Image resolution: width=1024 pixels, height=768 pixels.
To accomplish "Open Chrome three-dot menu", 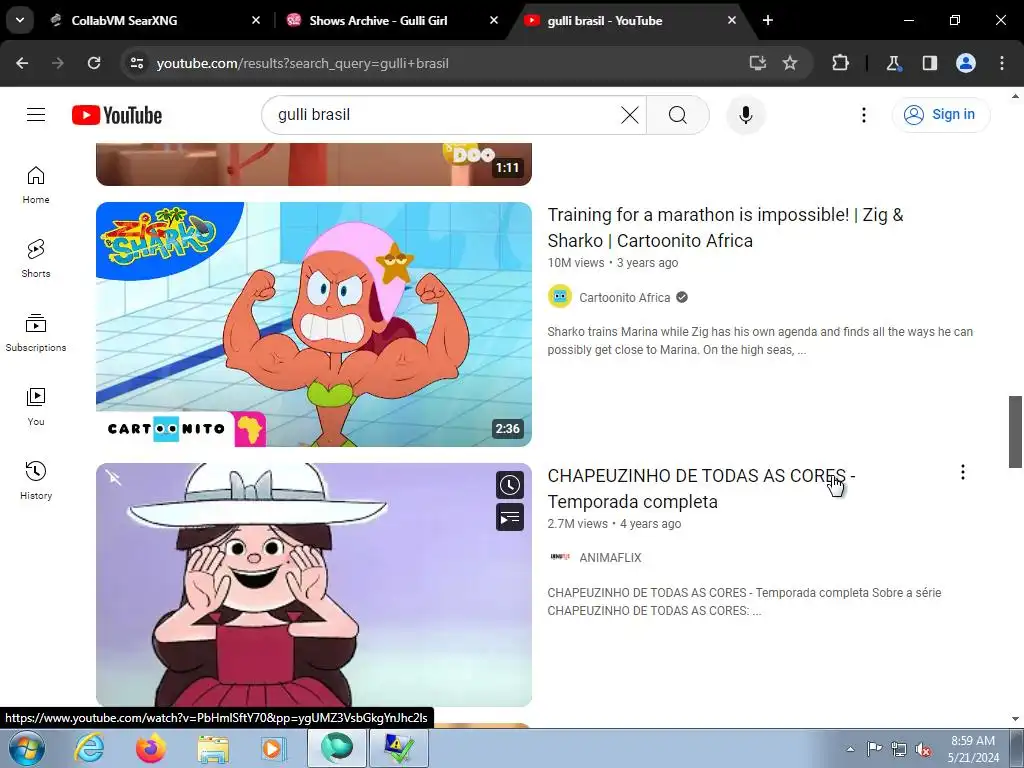I will pyautogui.click(x=1002, y=63).
